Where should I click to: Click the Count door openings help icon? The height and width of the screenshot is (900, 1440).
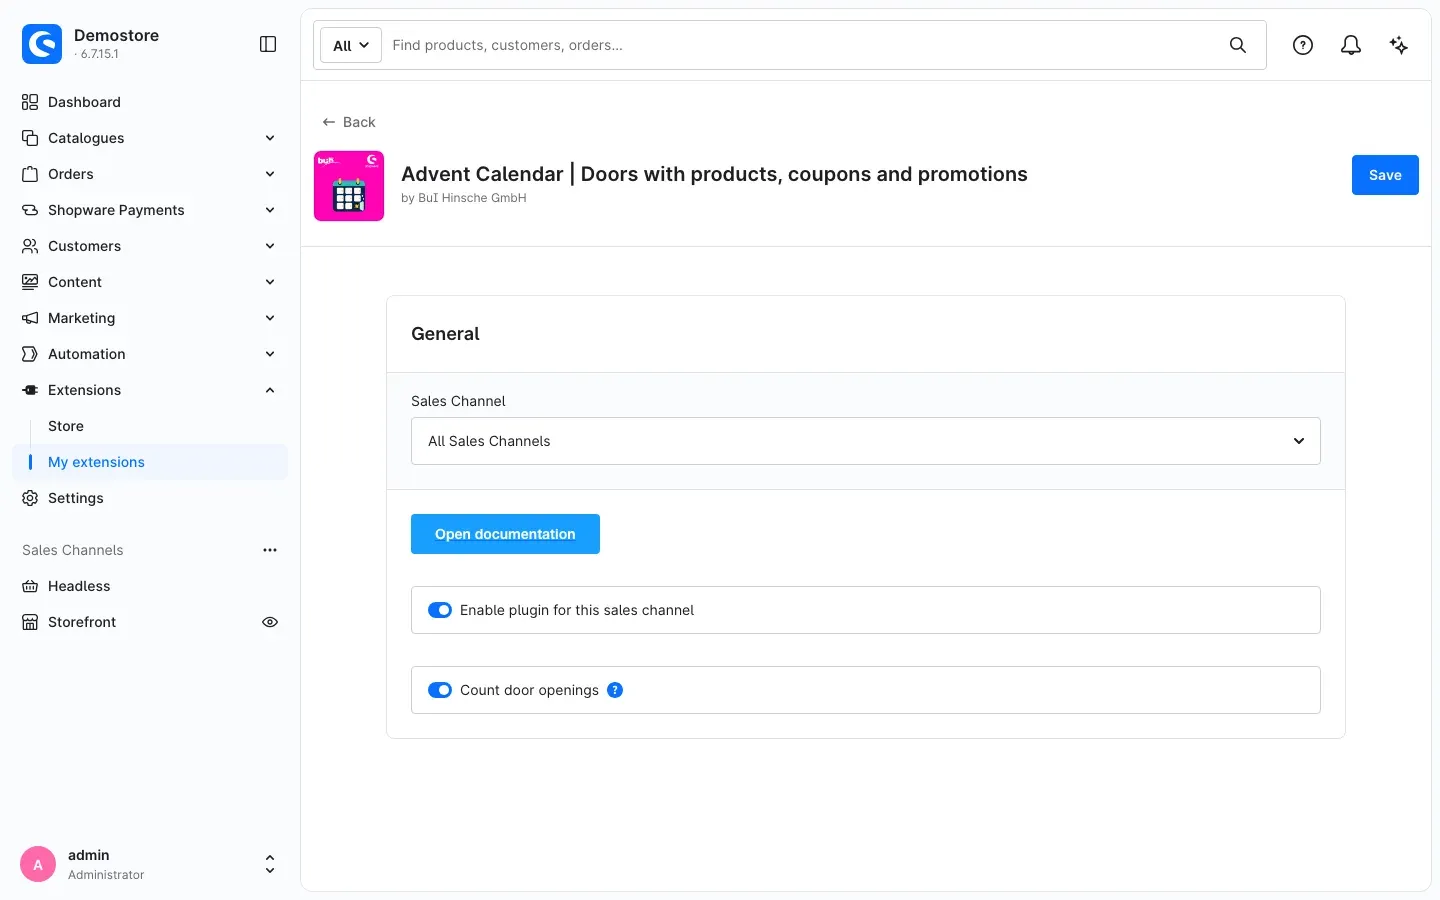coord(615,690)
